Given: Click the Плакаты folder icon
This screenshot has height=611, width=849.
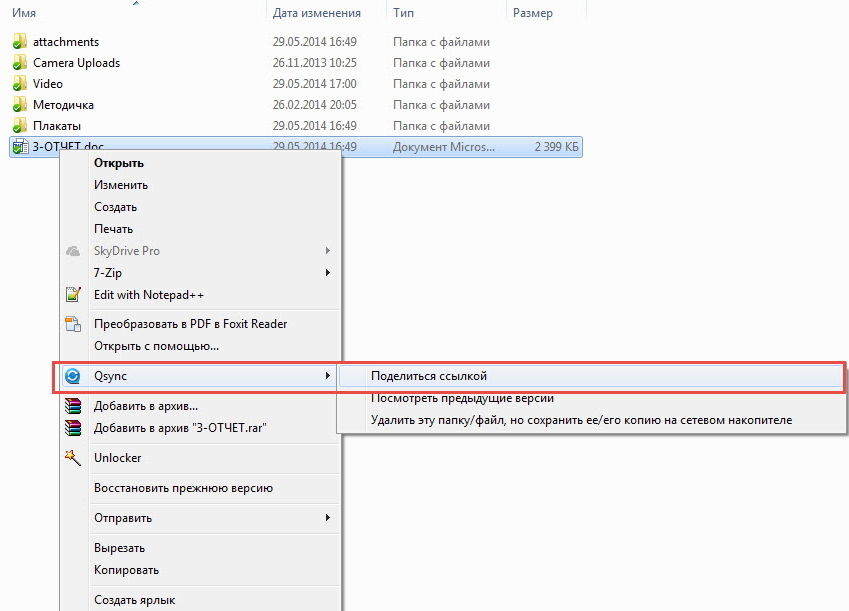Looking at the screenshot, I should 19,126.
